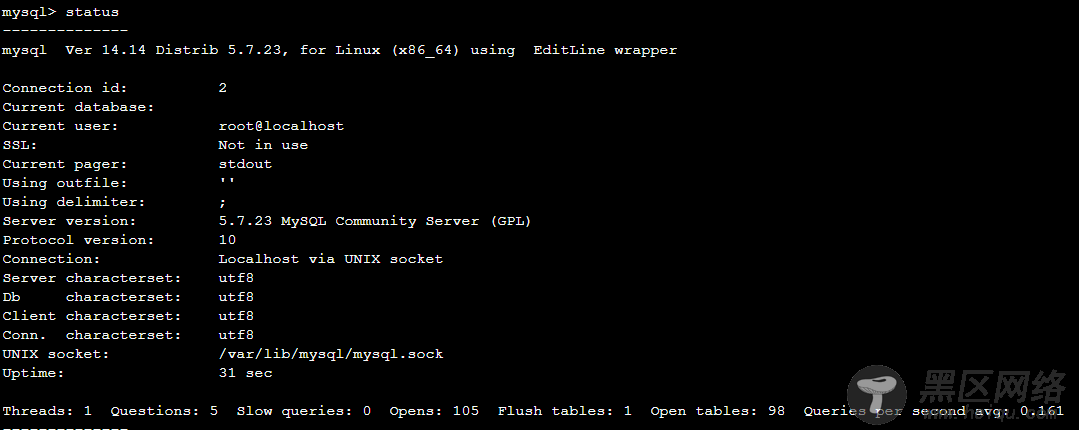
Task: Click the Slow queries: 0 statistic
Action: pos(303,411)
